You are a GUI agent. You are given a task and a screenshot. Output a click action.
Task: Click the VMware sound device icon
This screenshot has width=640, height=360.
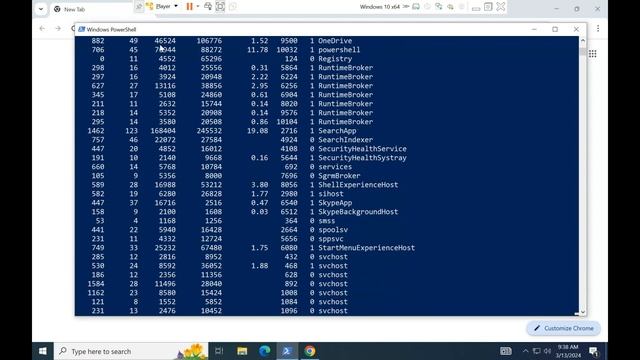451,7
